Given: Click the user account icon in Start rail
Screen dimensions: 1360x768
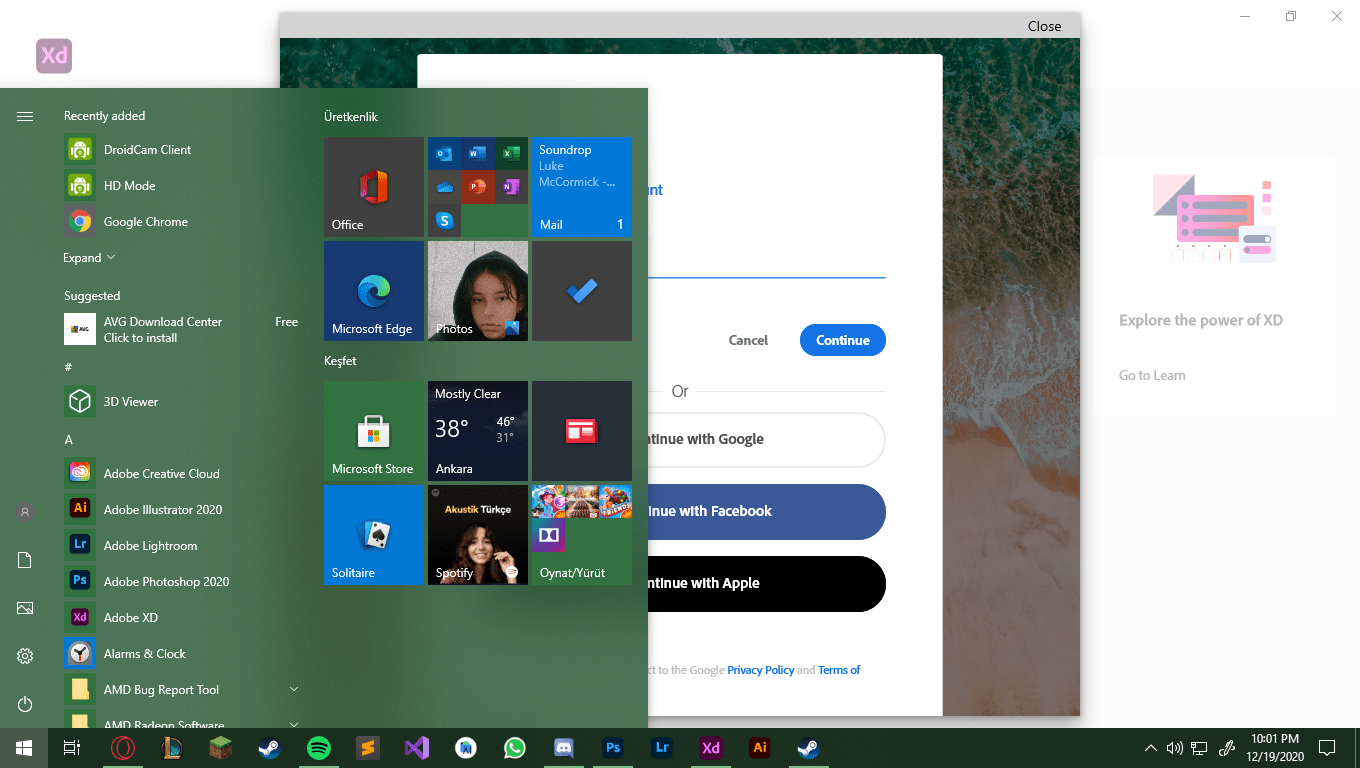Looking at the screenshot, I should point(25,512).
